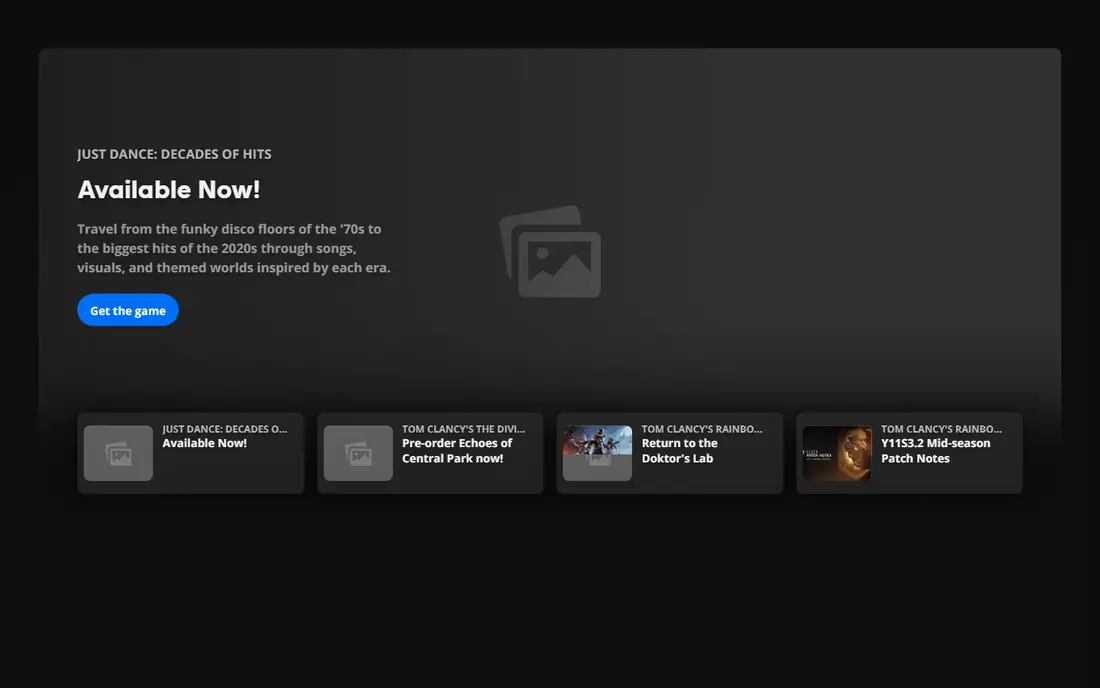
Task: Click the Patch Notes golden artwork thumbnail
Action: (x=837, y=453)
